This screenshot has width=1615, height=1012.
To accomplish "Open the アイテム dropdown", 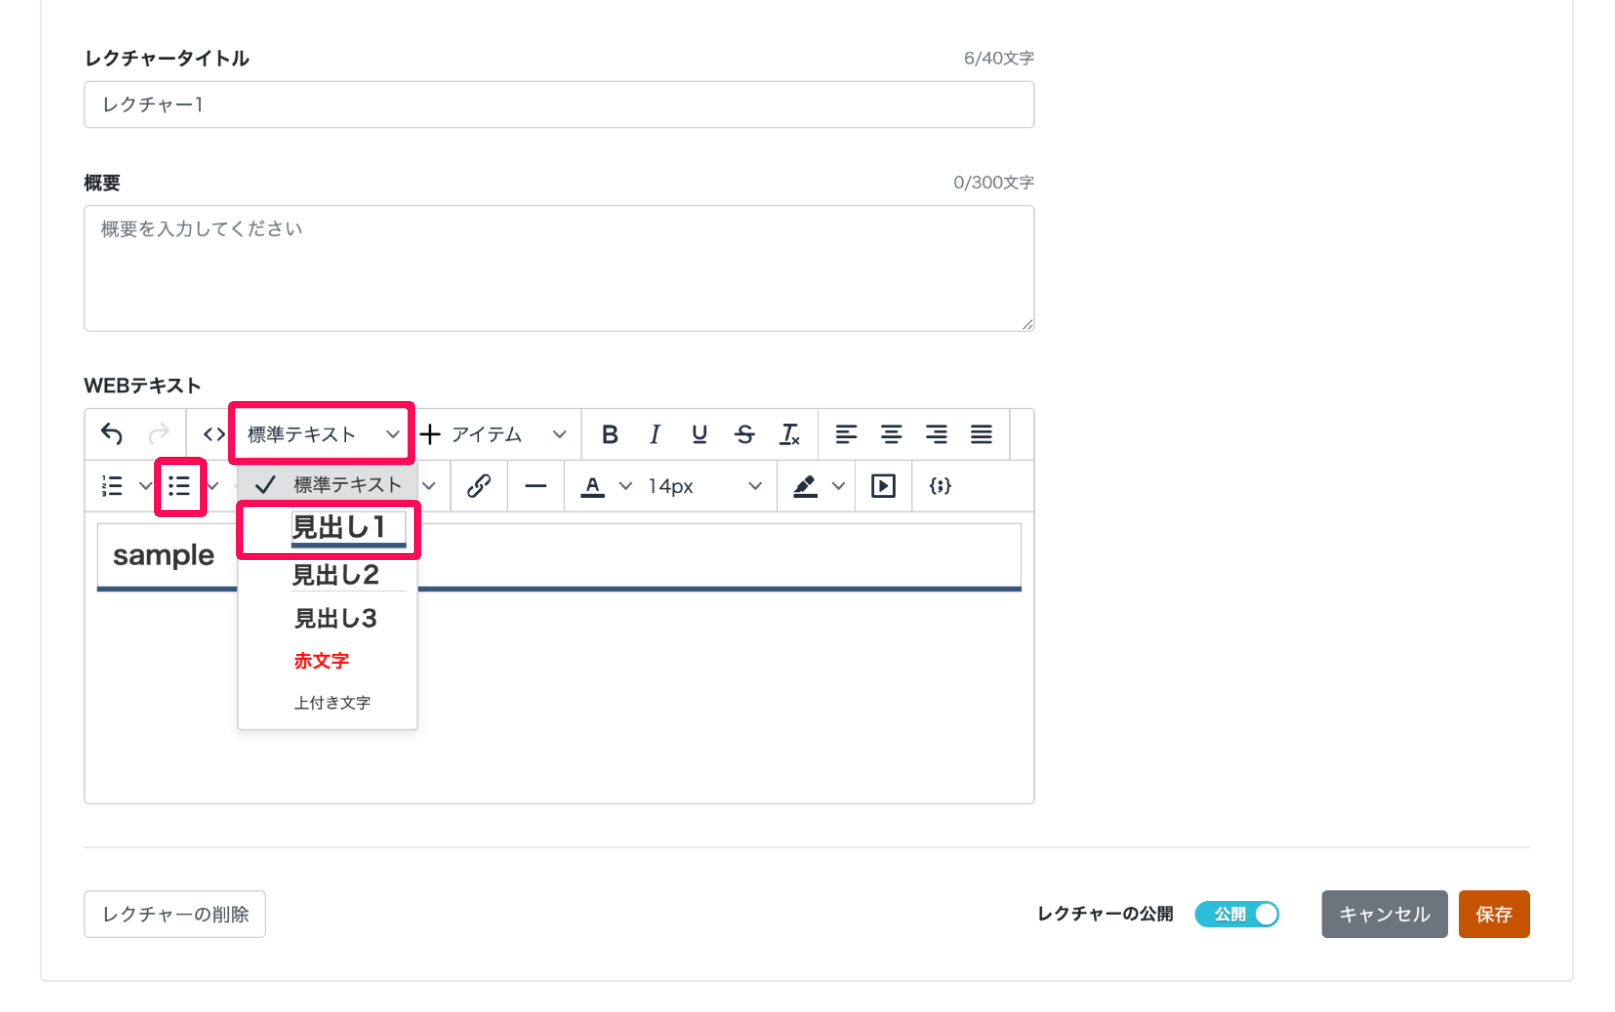I will tap(493, 434).
